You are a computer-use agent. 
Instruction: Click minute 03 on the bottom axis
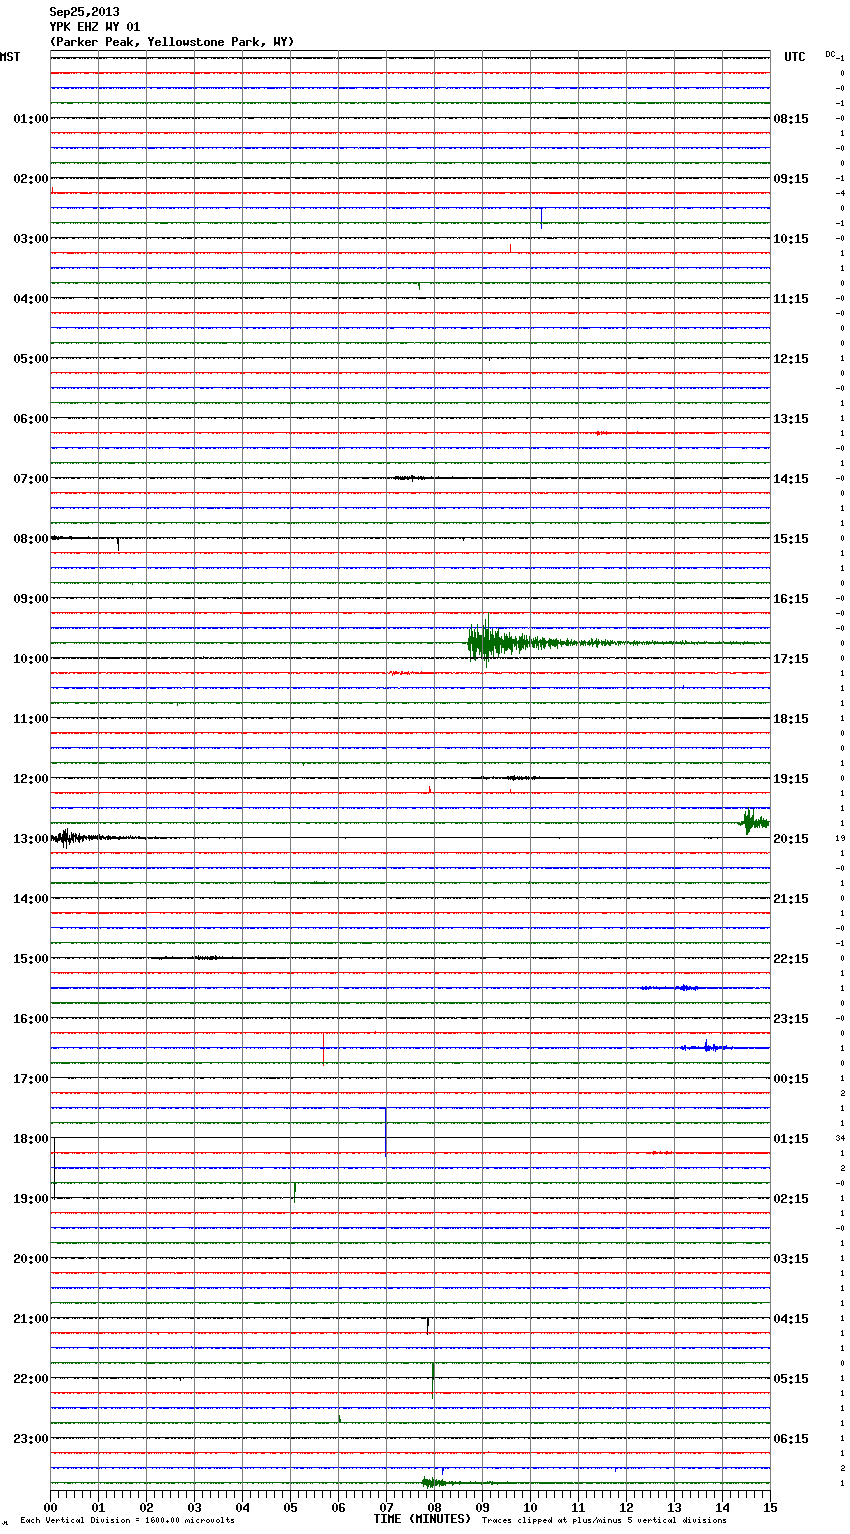[x=195, y=1507]
